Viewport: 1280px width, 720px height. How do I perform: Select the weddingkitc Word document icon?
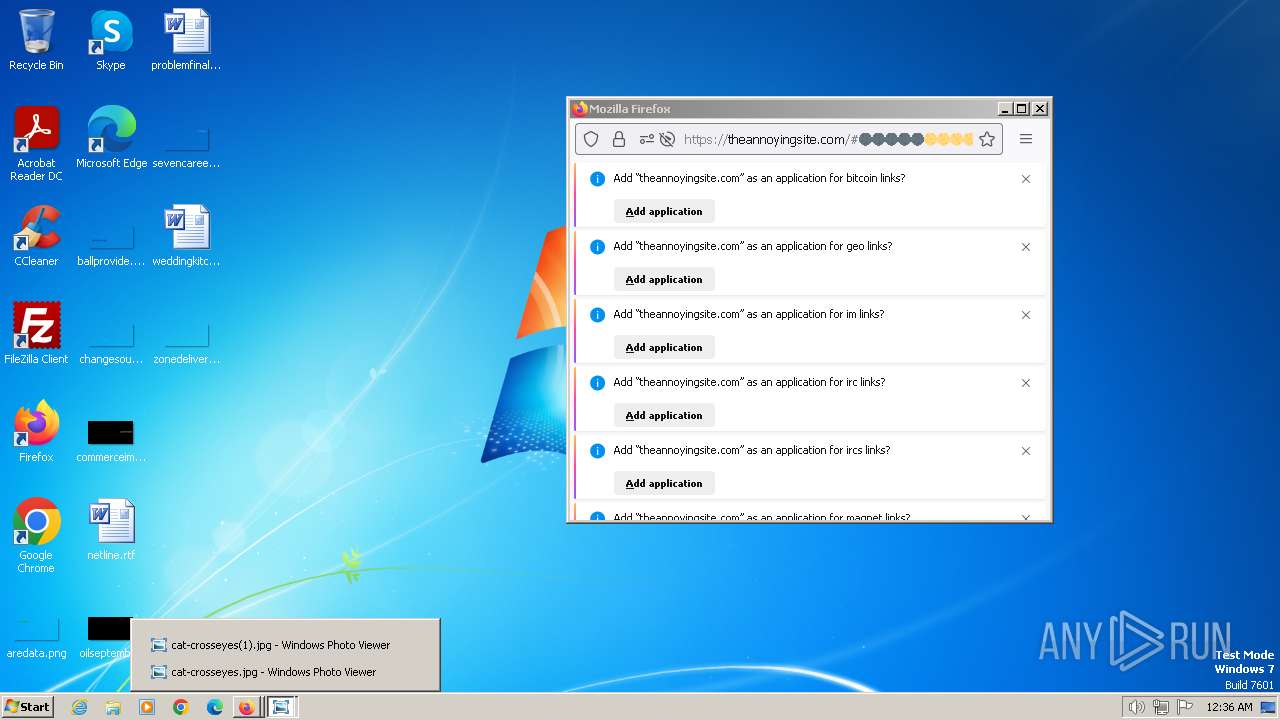(186, 236)
